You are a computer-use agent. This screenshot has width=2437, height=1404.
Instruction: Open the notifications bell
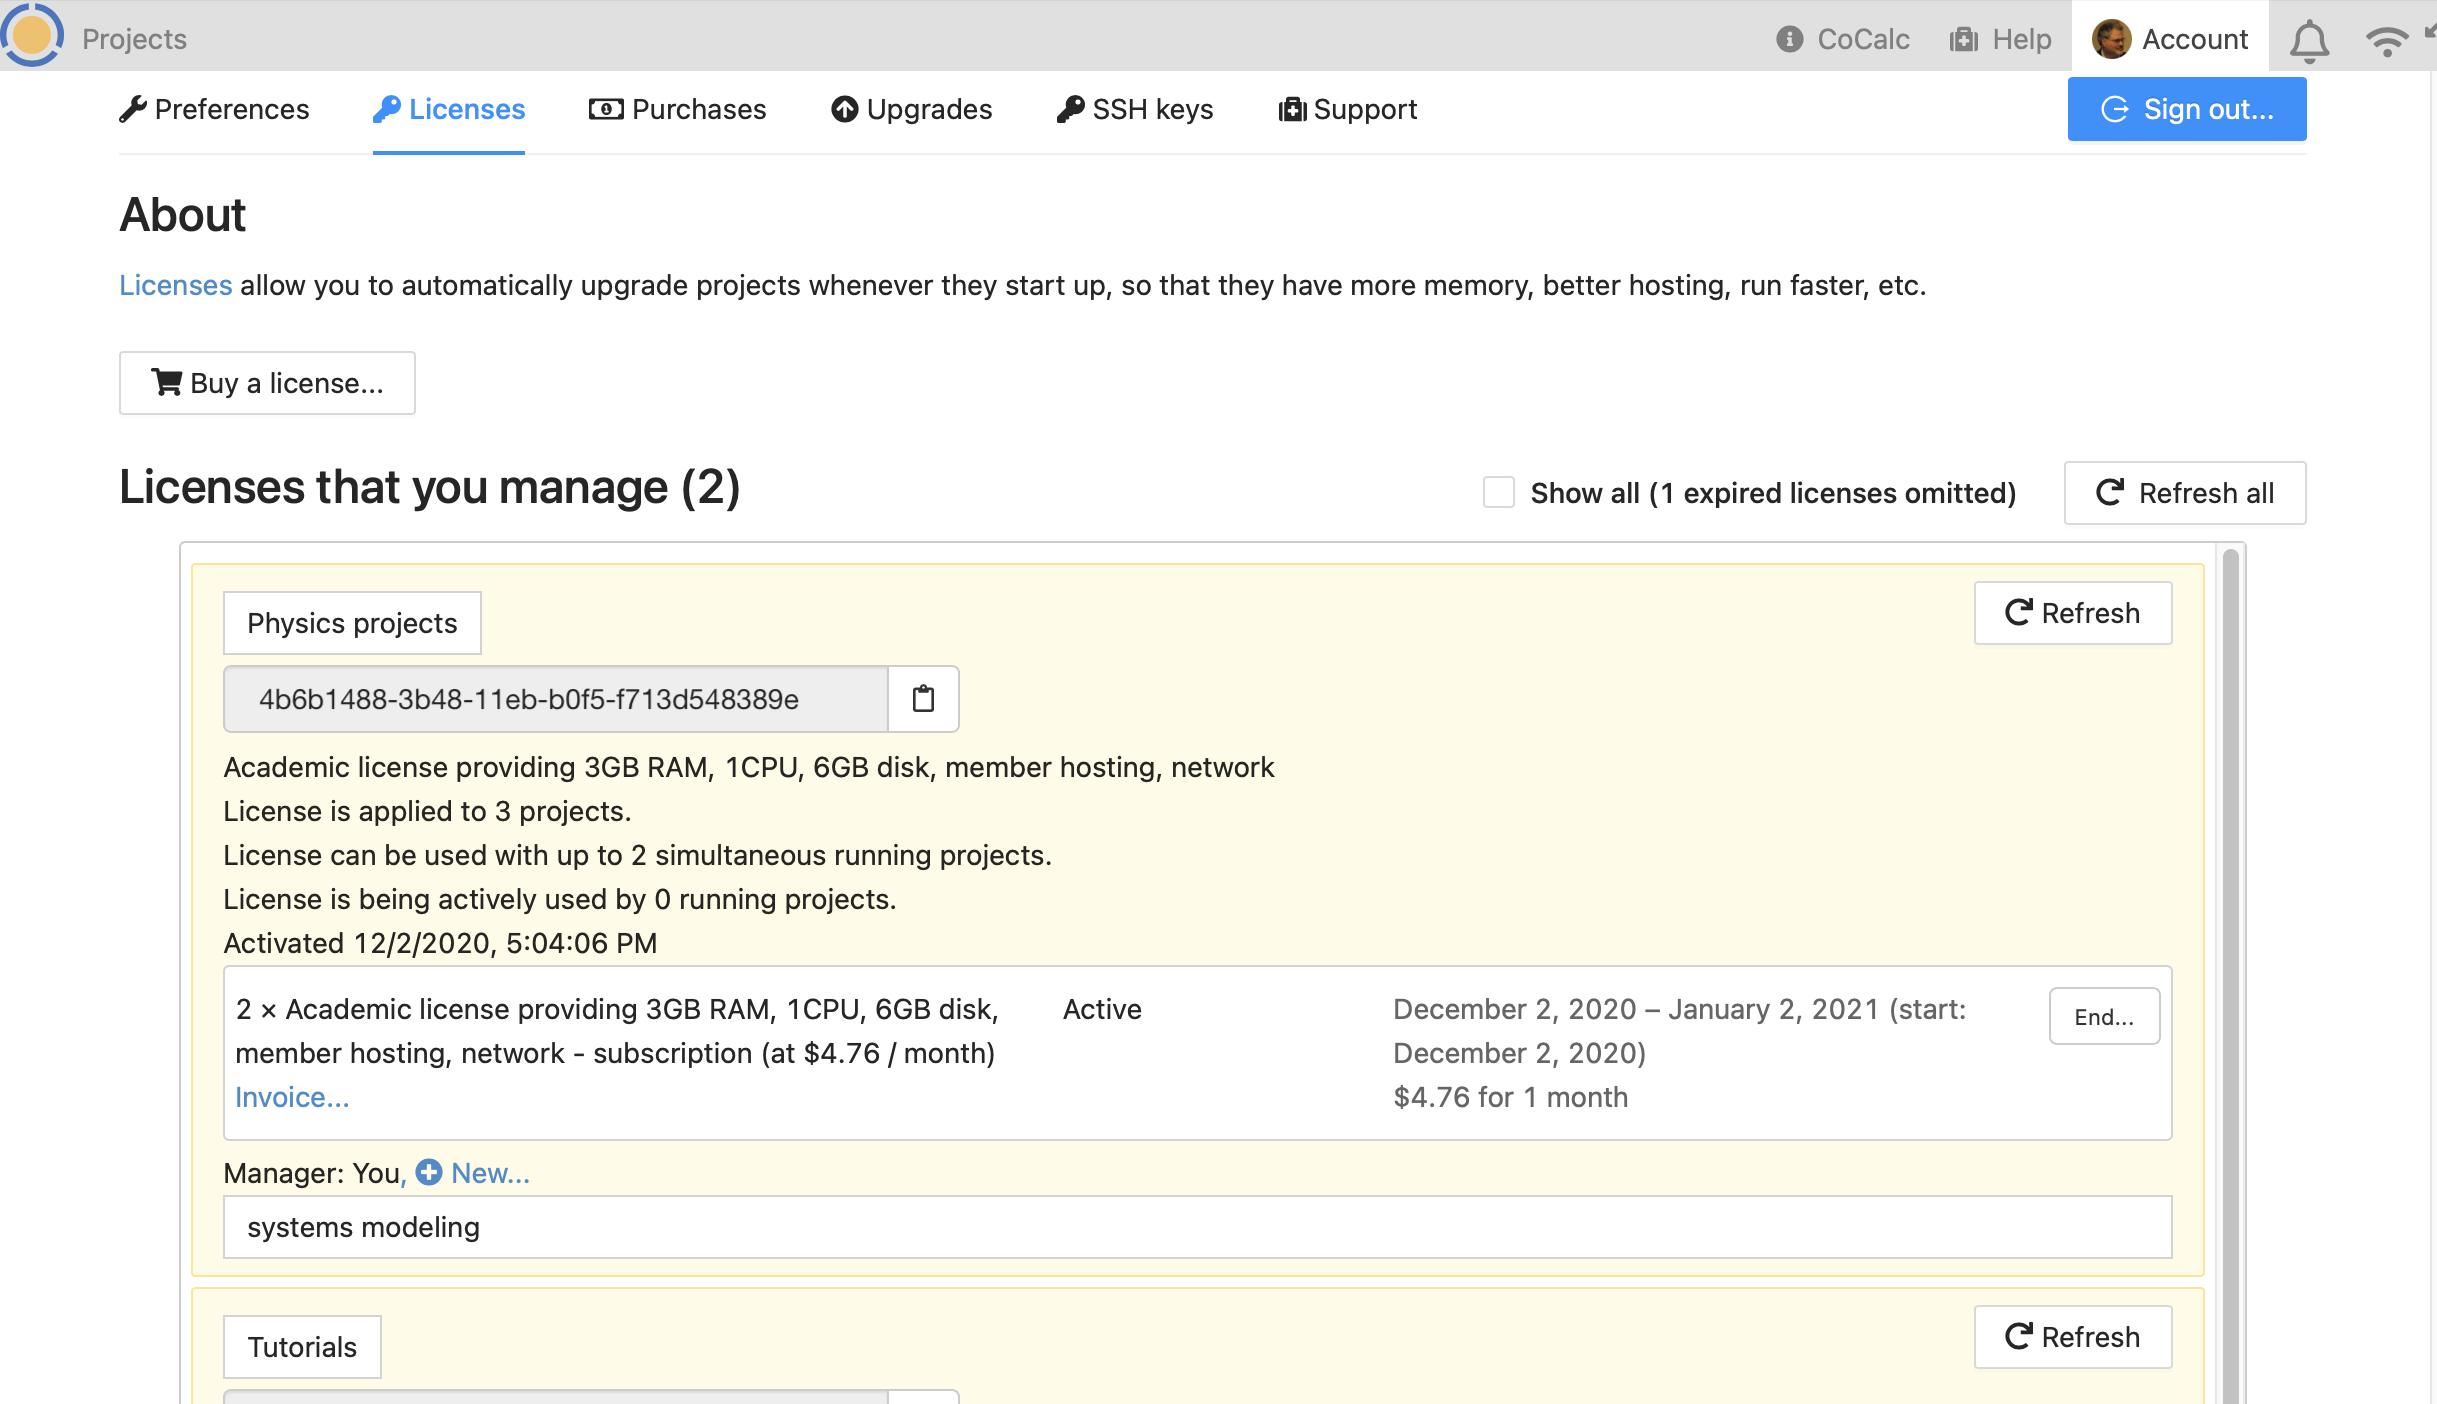[2309, 40]
